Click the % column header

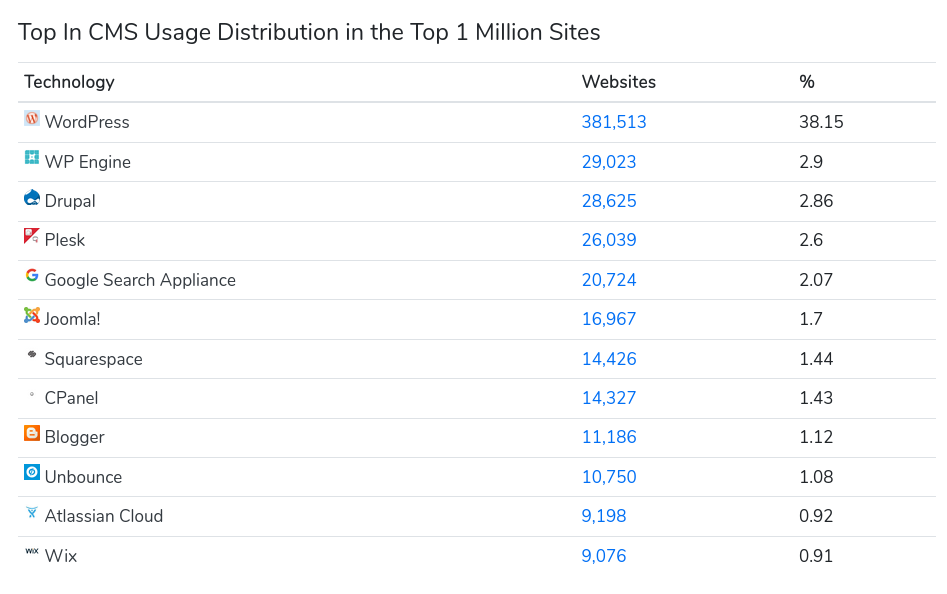pyautogui.click(x=806, y=82)
